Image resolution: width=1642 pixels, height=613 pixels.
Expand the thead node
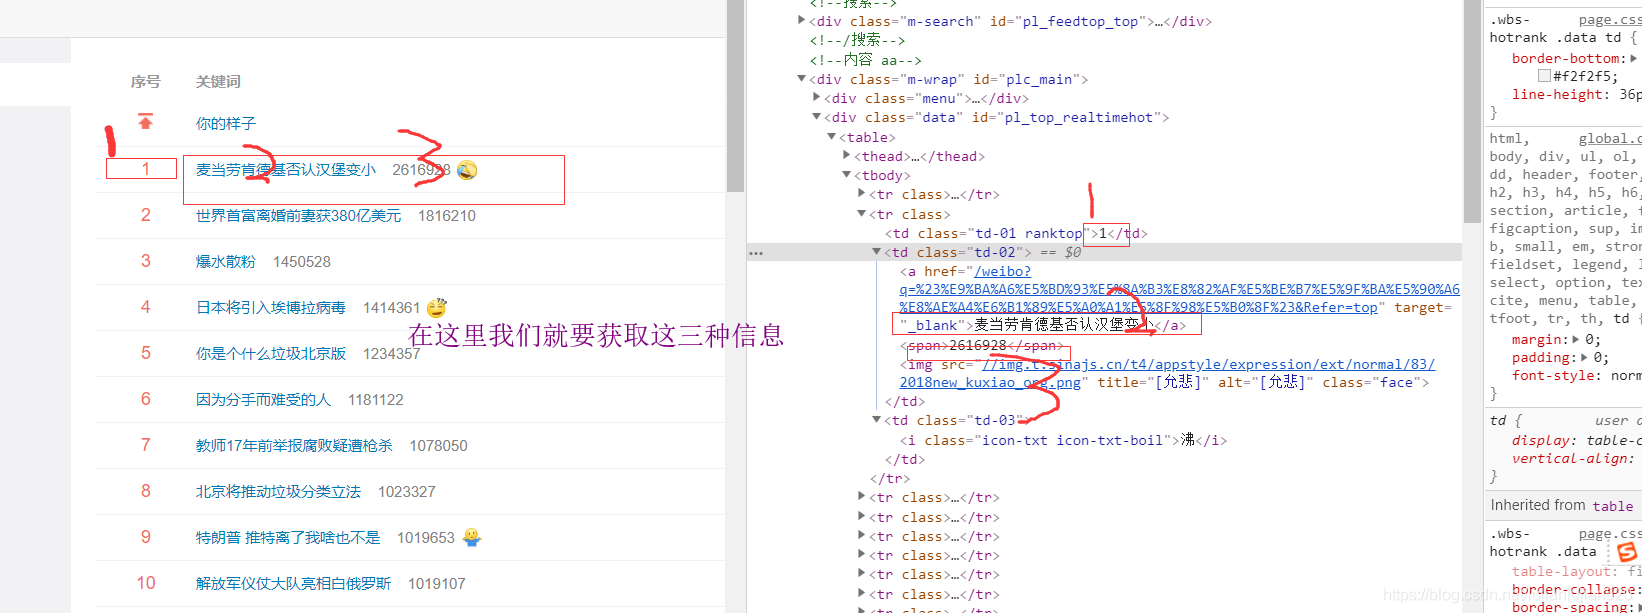click(x=847, y=156)
